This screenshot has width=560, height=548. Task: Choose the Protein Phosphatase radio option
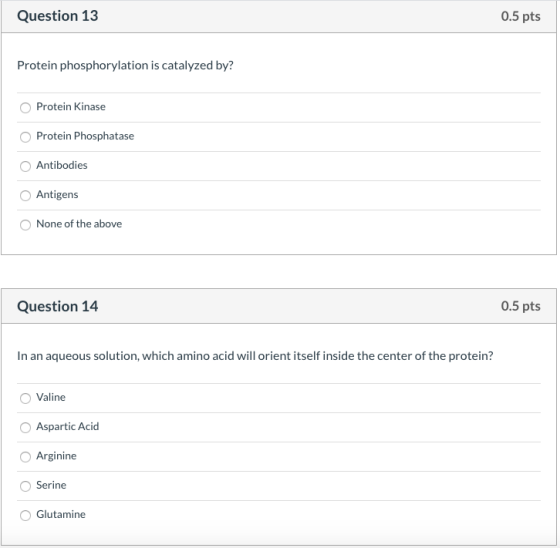(25, 137)
